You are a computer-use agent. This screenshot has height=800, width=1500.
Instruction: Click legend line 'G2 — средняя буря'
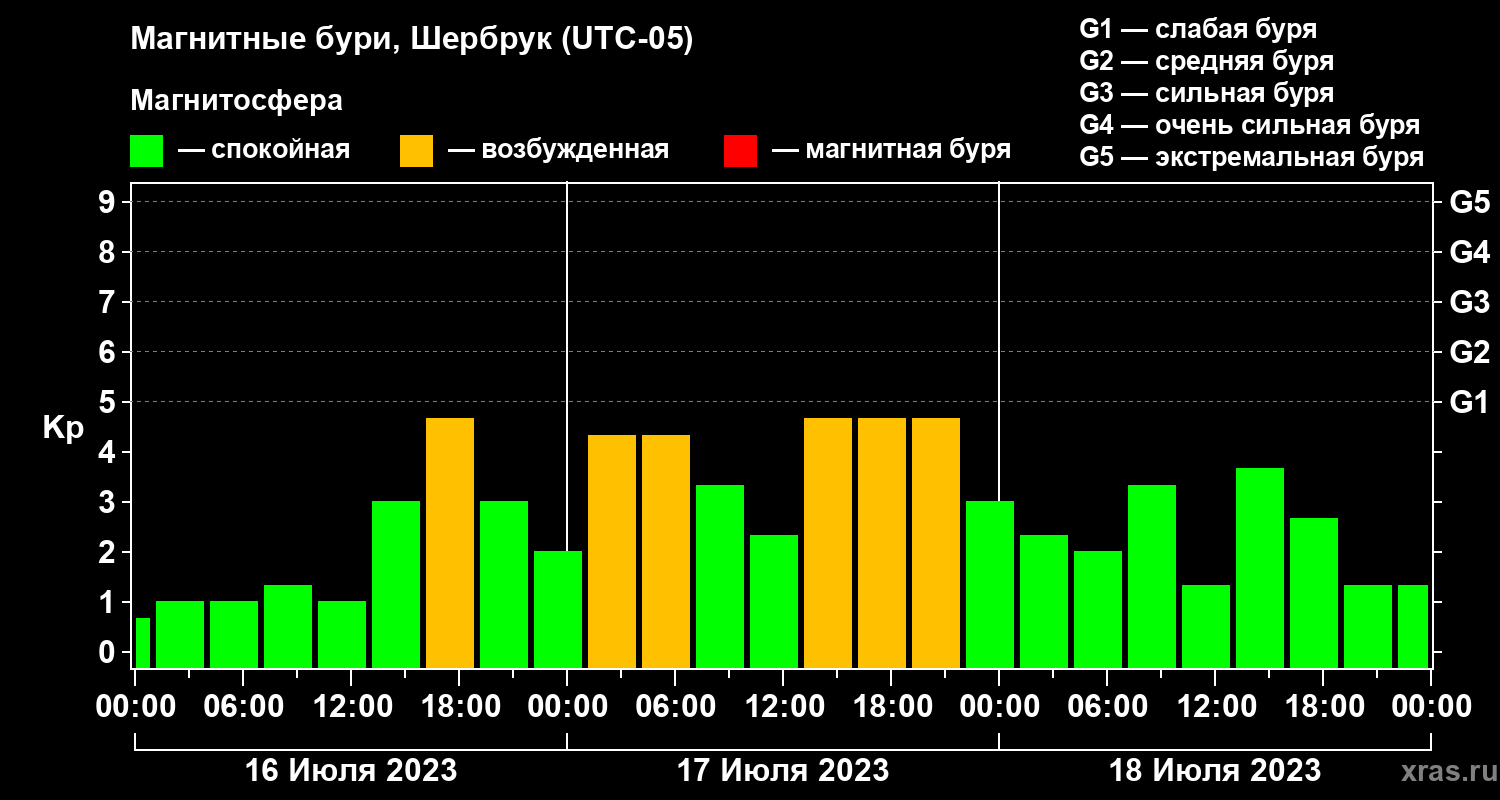(x=1206, y=61)
